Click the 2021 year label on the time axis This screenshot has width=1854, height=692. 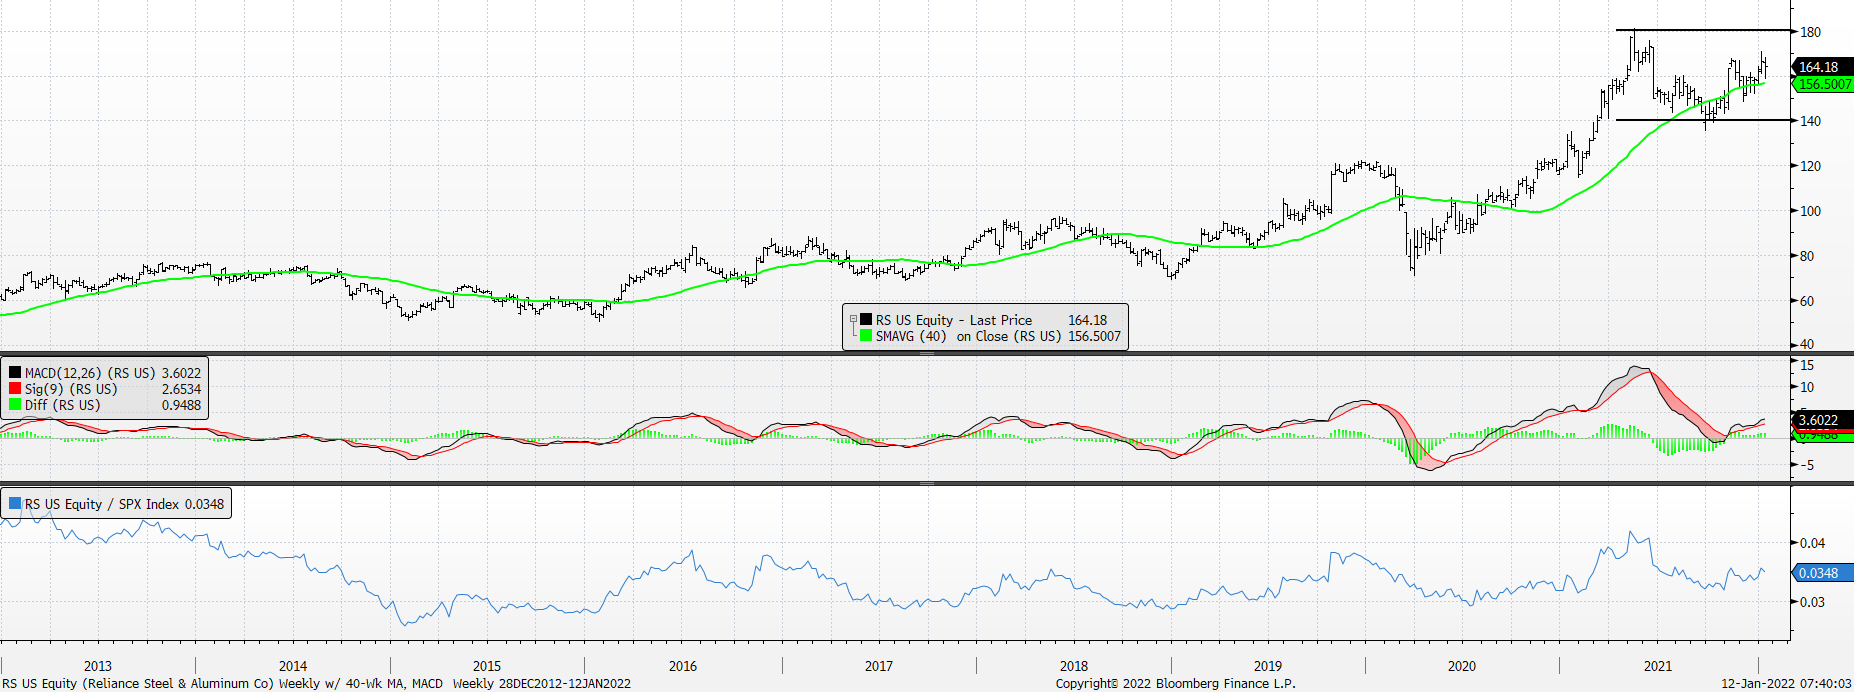tap(1658, 666)
